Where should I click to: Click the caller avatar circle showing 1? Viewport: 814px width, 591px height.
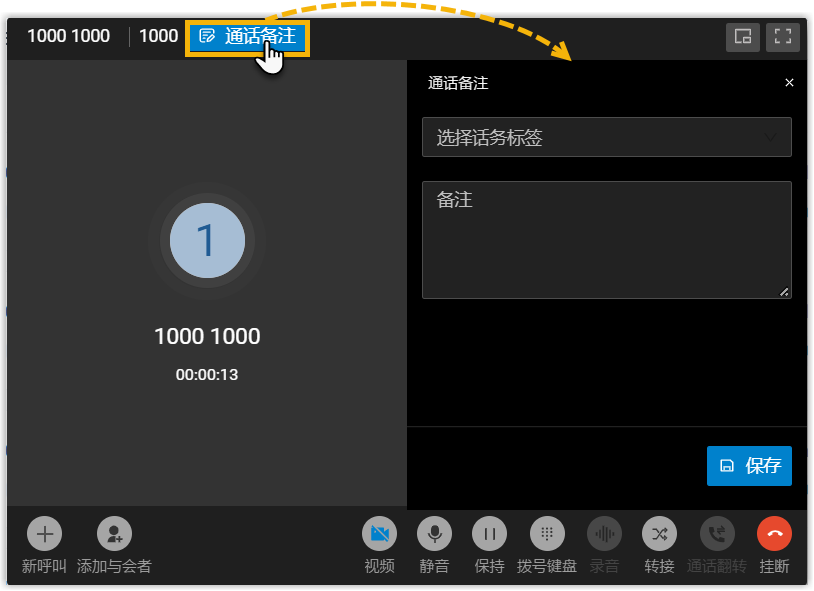click(x=207, y=241)
